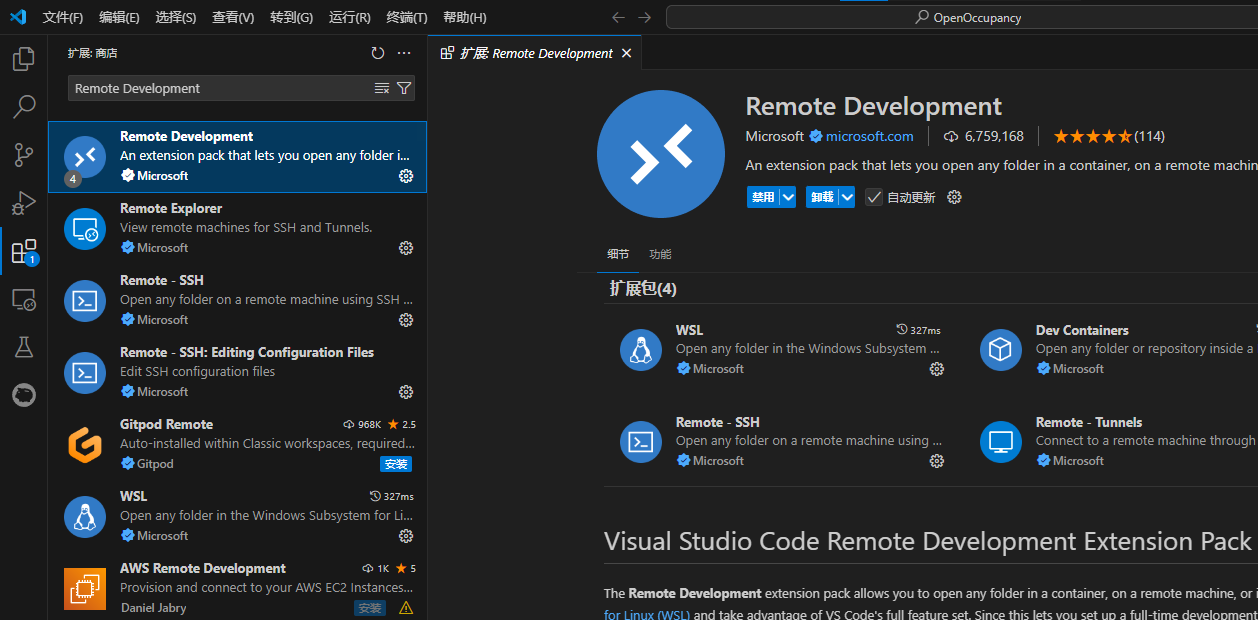Open the extensions panel more actions menu

click(x=404, y=53)
